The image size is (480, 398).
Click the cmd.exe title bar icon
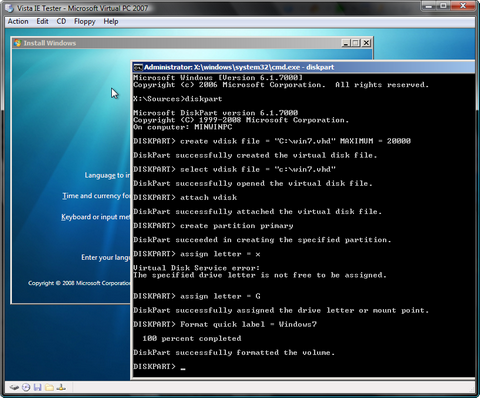tap(138, 67)
